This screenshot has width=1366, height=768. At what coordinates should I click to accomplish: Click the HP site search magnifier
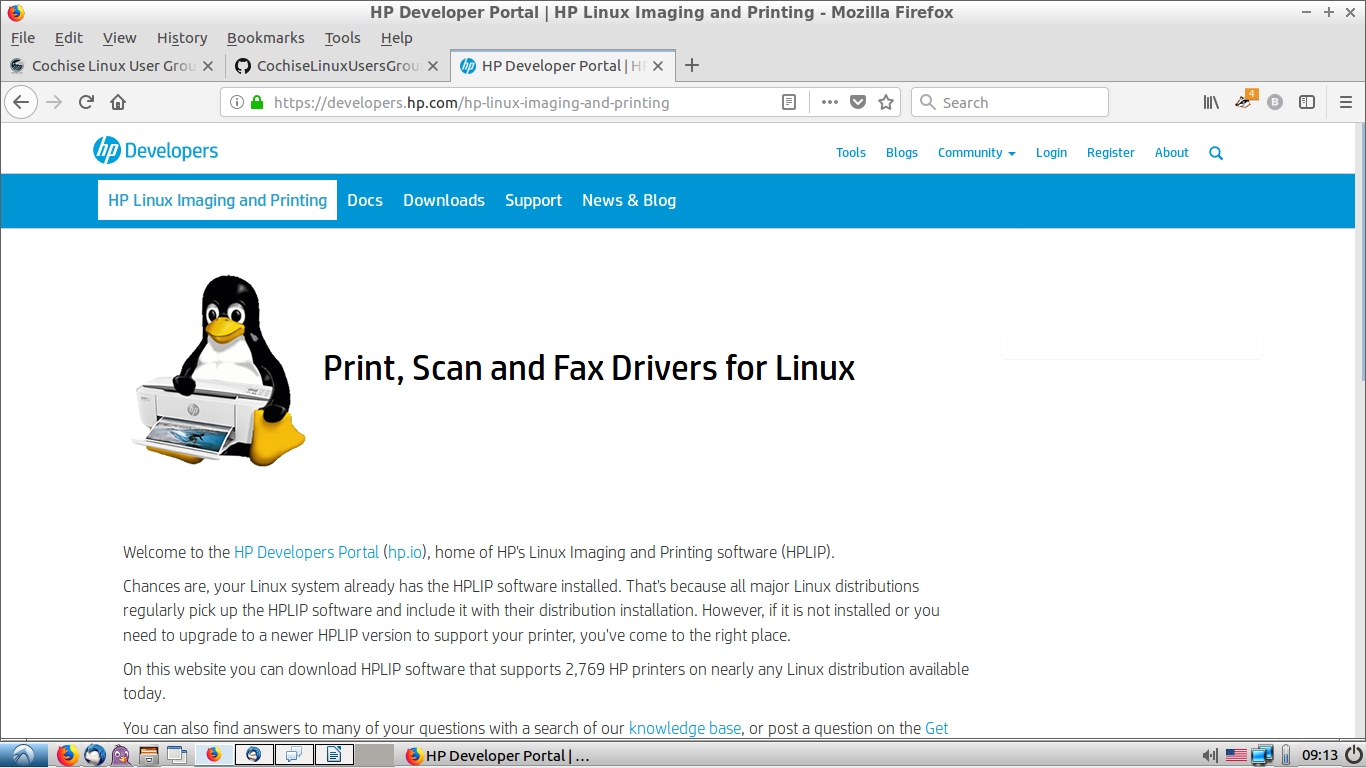(x=1216, y=153)
